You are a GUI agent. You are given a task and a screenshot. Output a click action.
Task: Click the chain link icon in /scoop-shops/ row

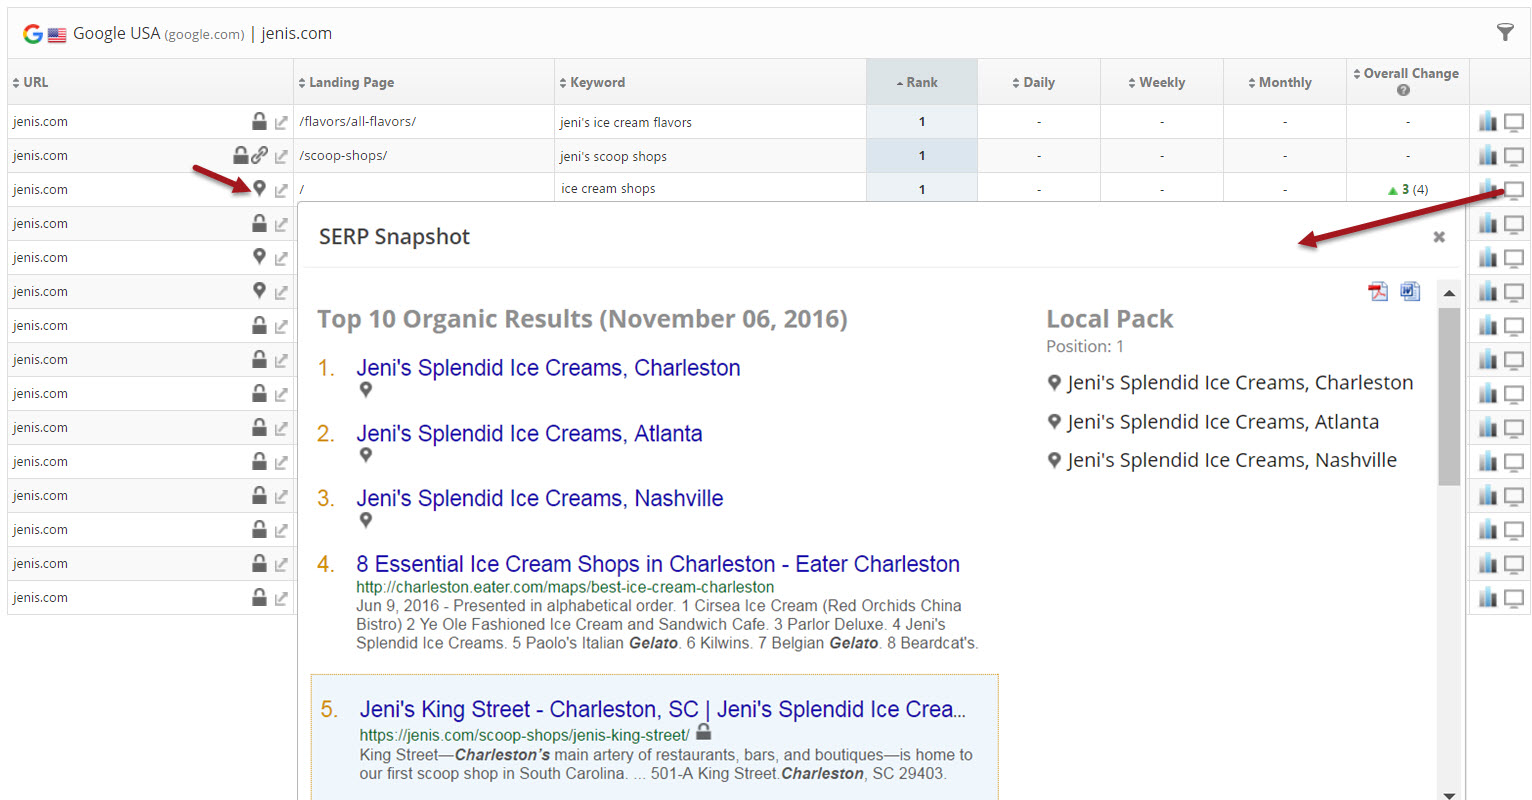[260, 156]
